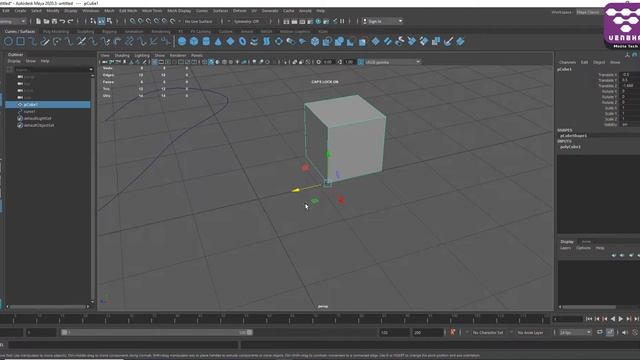Click the undo arrow icon

(62, 21)
